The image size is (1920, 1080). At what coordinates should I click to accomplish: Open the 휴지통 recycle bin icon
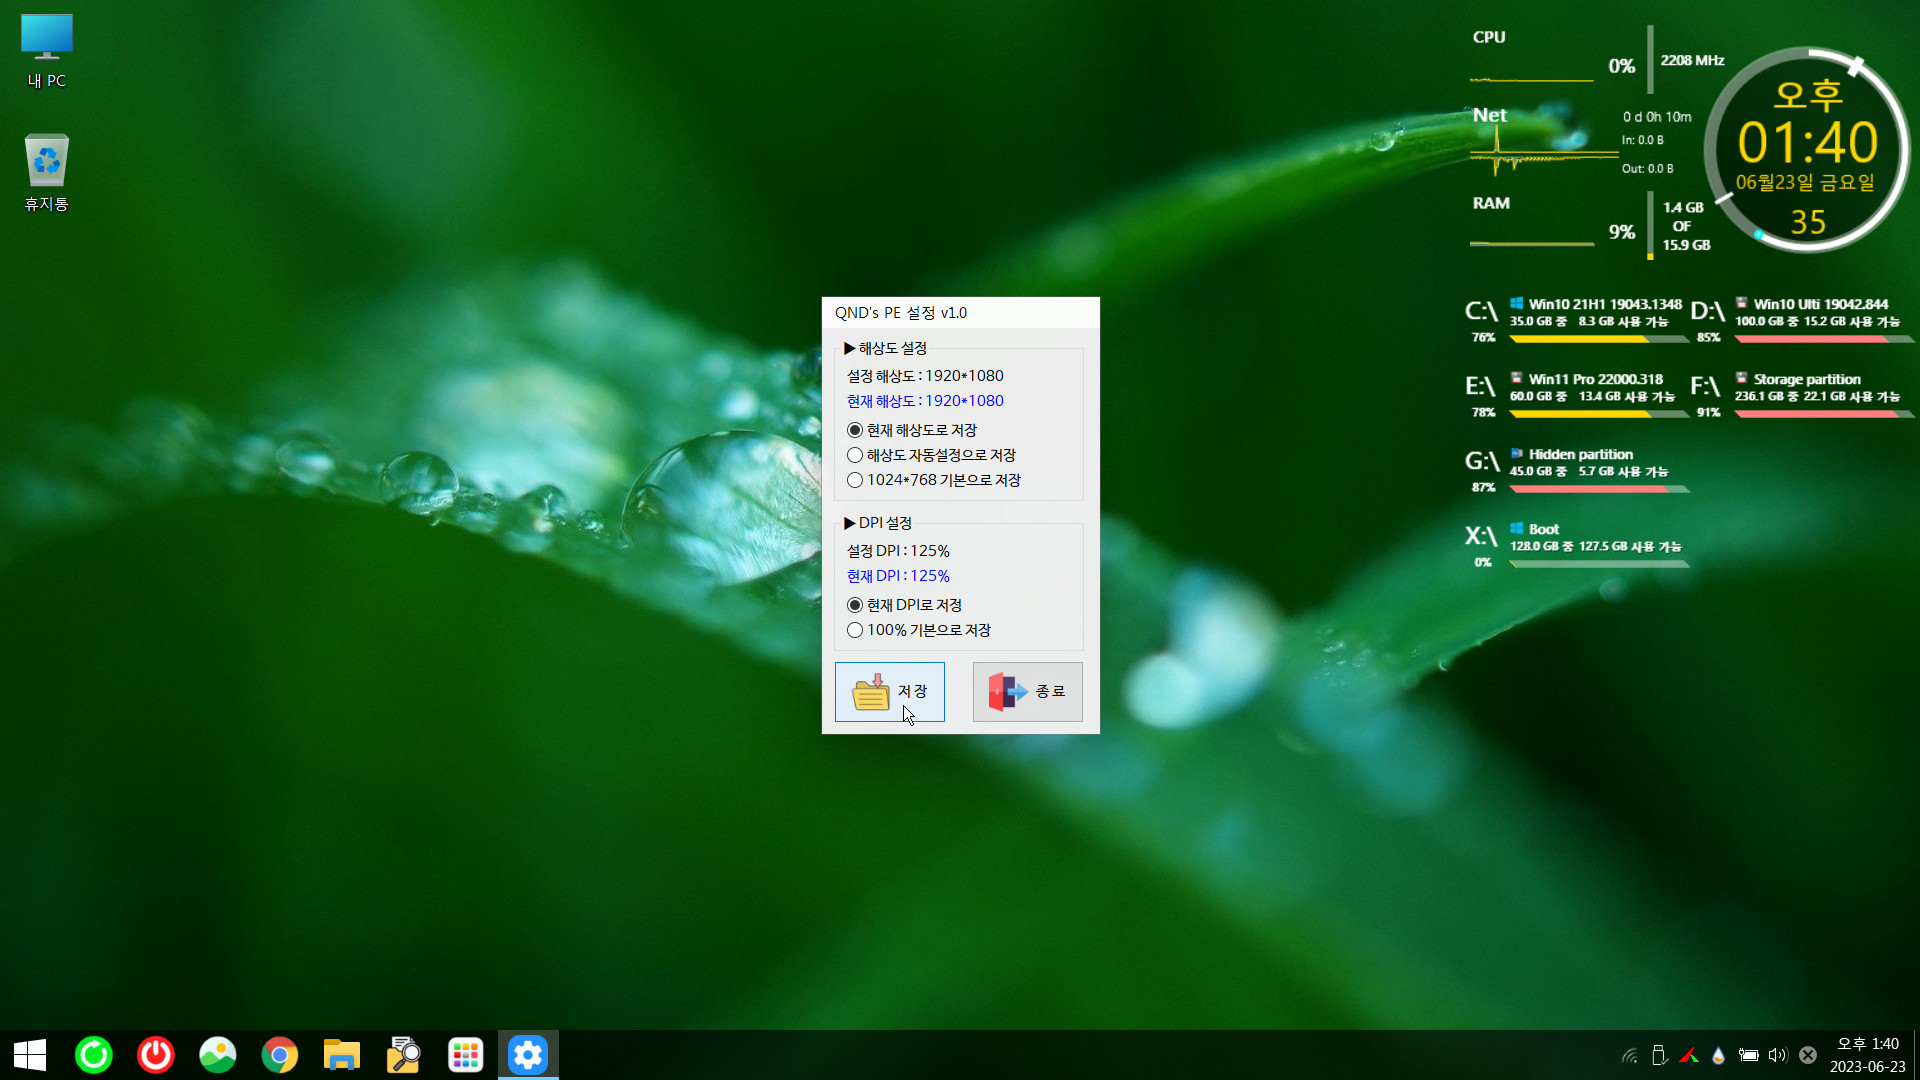pos(47,172)
